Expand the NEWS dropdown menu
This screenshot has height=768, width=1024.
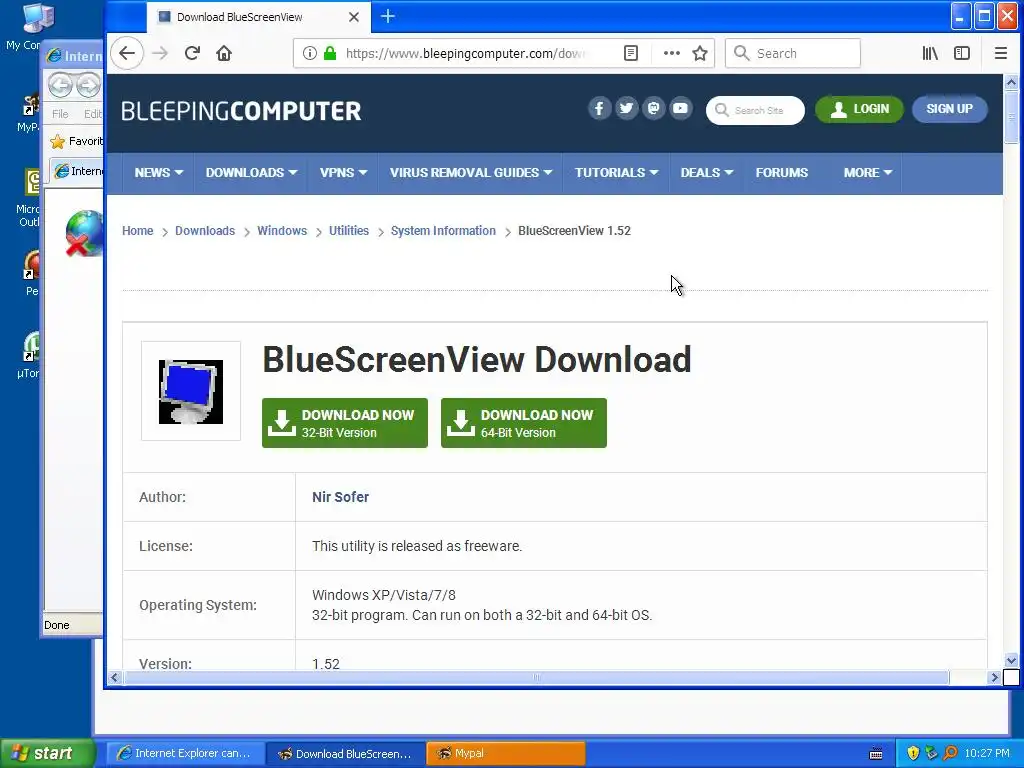tap(159, 173)
